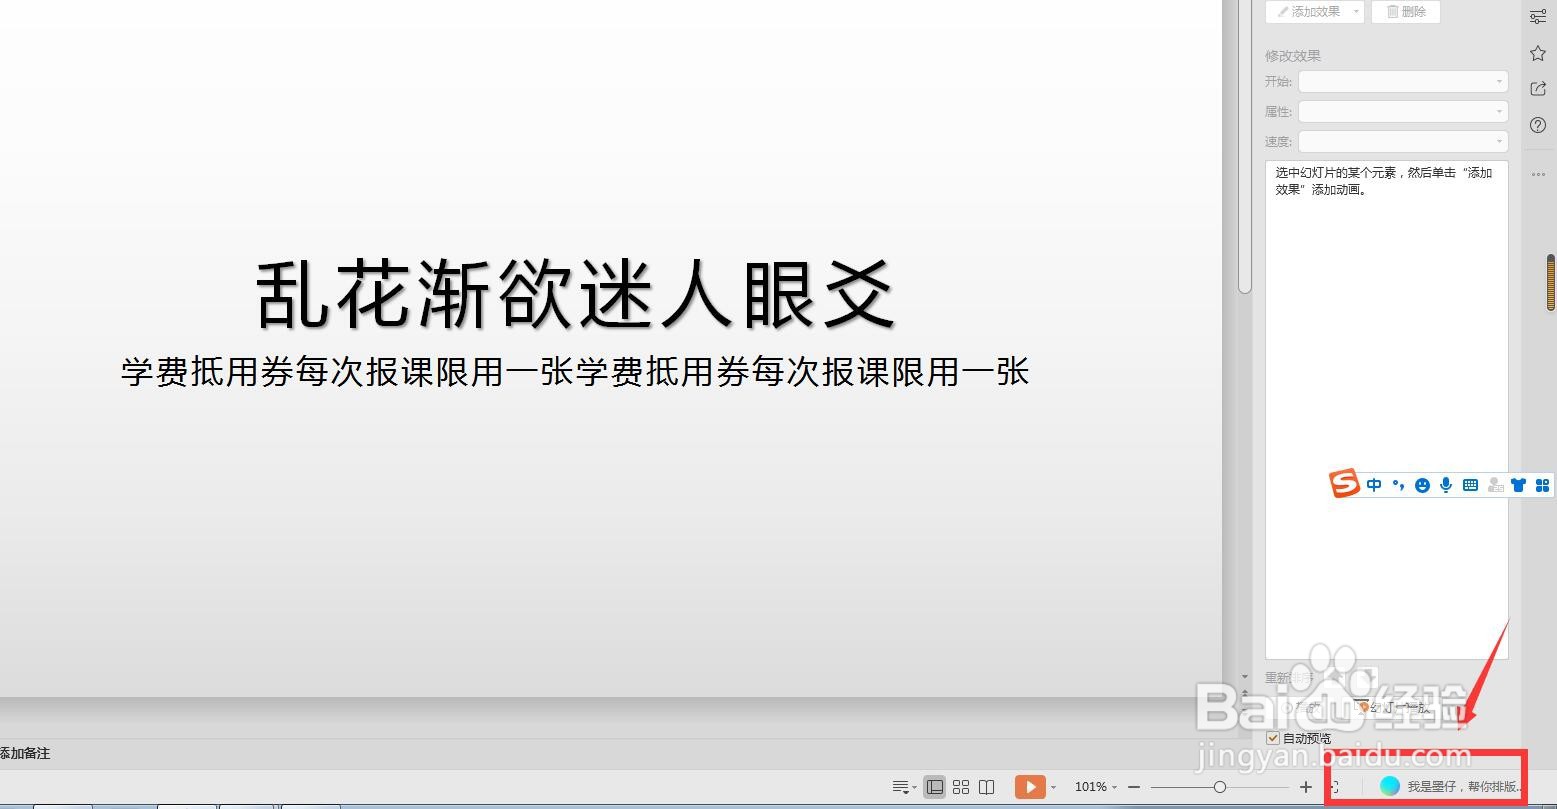Open the Sogou toolbox grid icon
Image resolution: width=1557 pixels, height=809 pixels.
[1542, 485]
